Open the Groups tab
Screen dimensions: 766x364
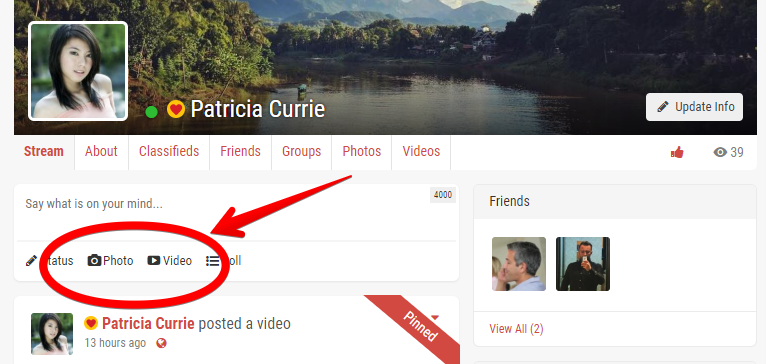301,151
